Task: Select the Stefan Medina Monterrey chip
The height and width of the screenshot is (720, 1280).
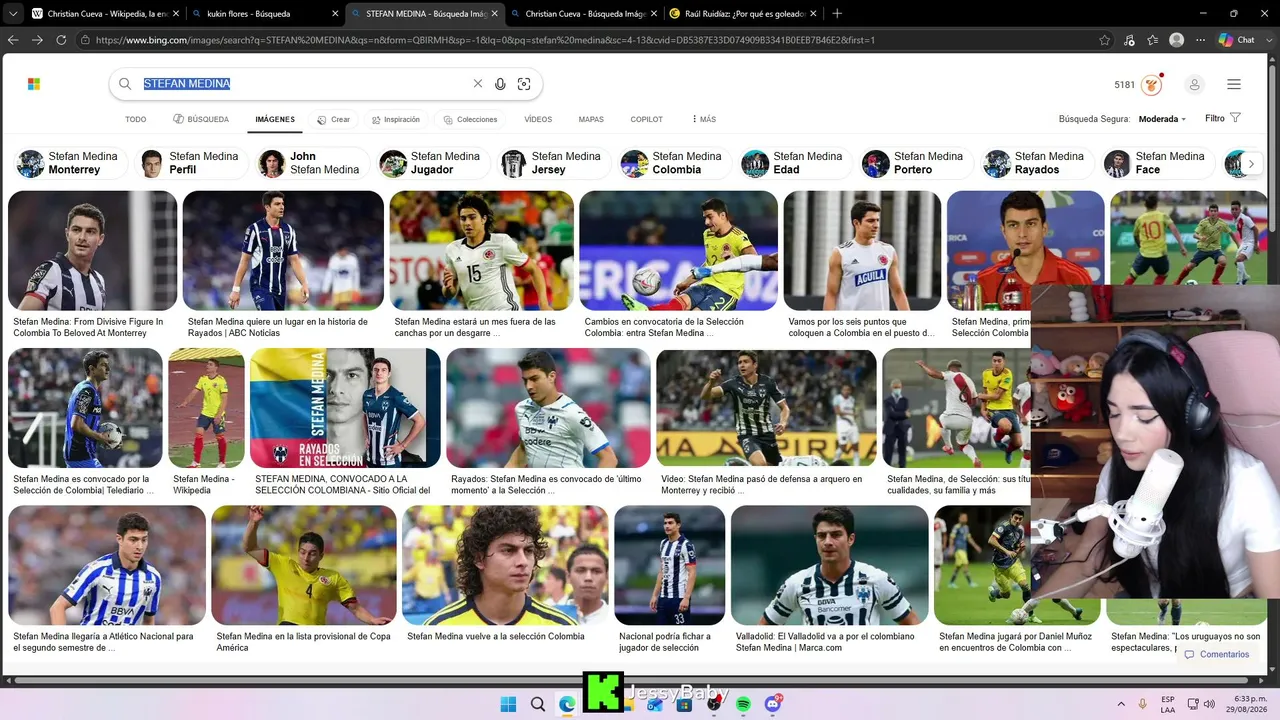Action: tap(69, 163)
